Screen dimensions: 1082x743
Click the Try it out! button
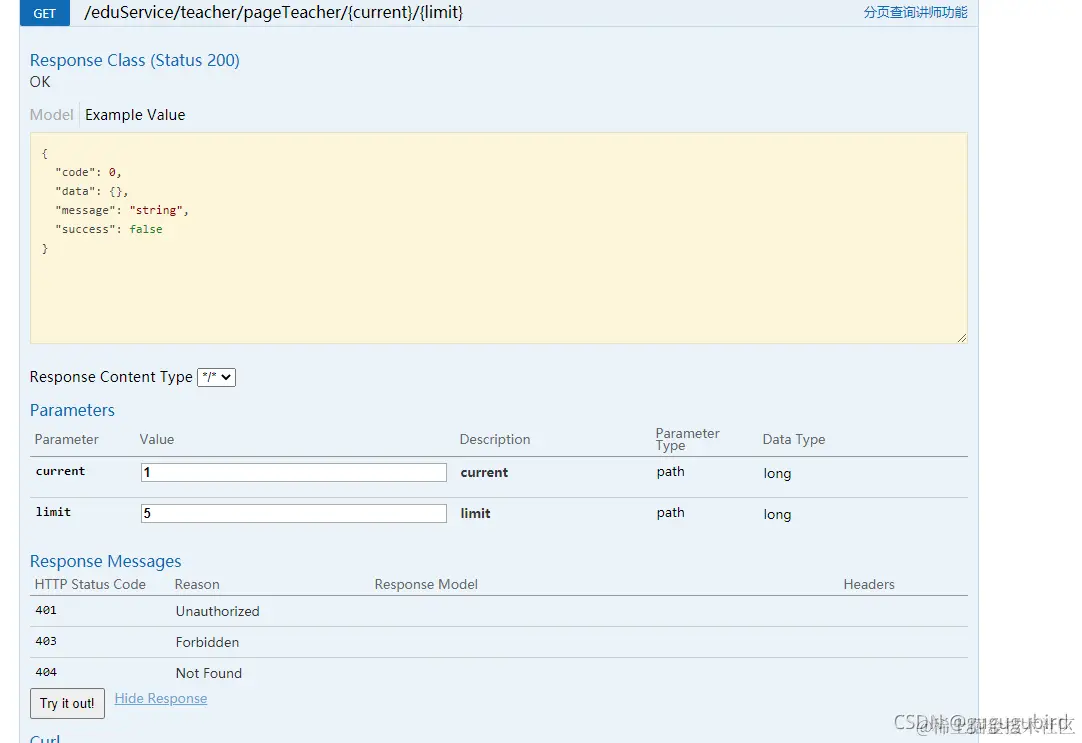click(67, 703)
